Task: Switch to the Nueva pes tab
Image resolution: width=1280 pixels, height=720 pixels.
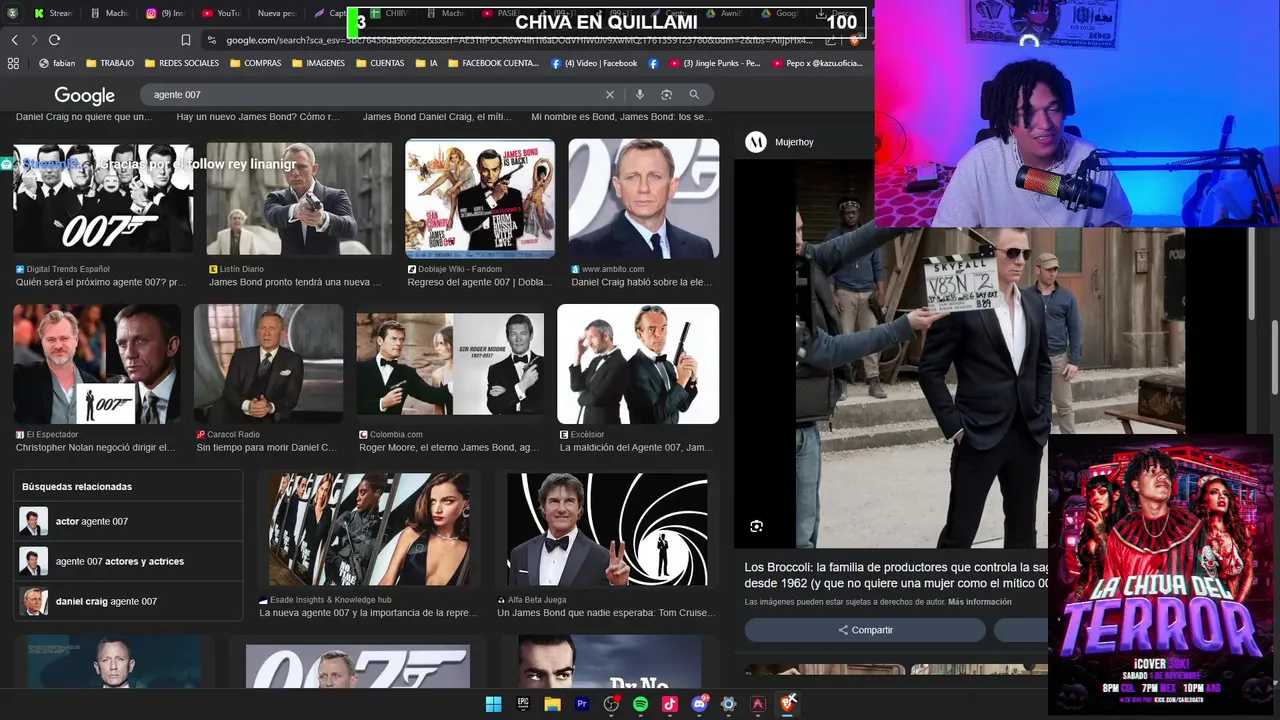Action: (x=277, y=14)
